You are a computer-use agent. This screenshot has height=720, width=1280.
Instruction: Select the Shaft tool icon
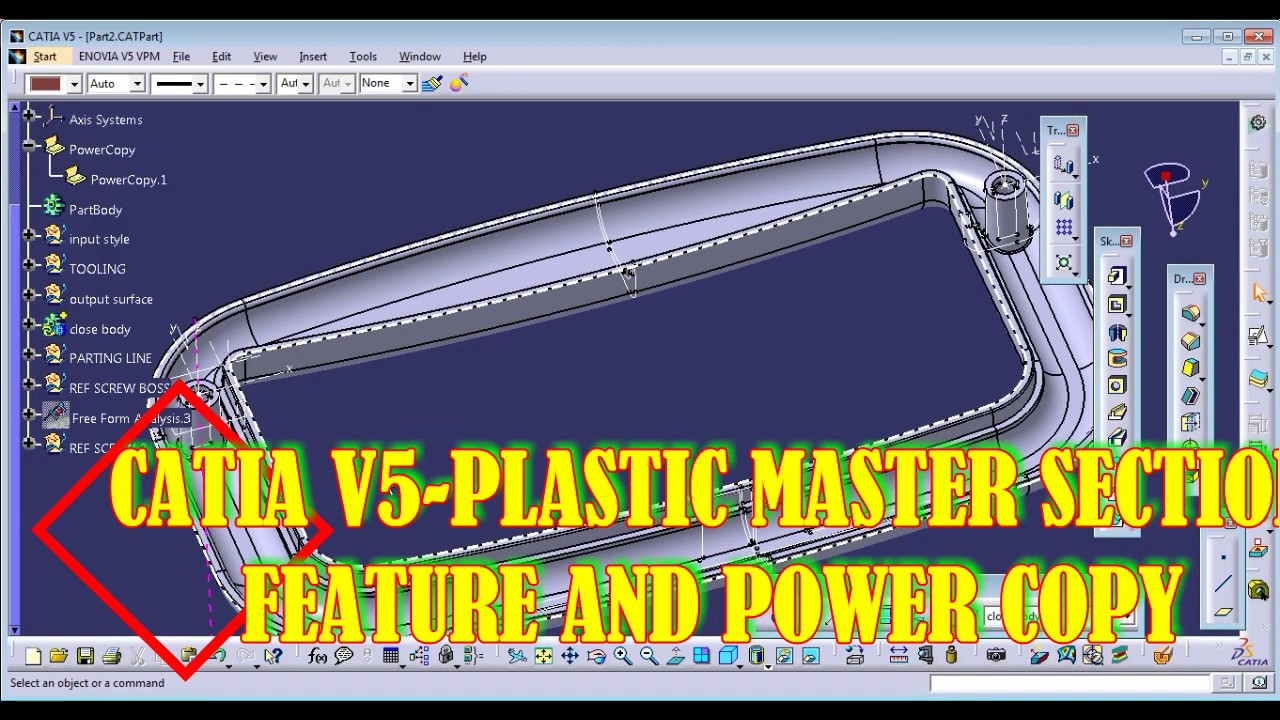pos(1117,331)
